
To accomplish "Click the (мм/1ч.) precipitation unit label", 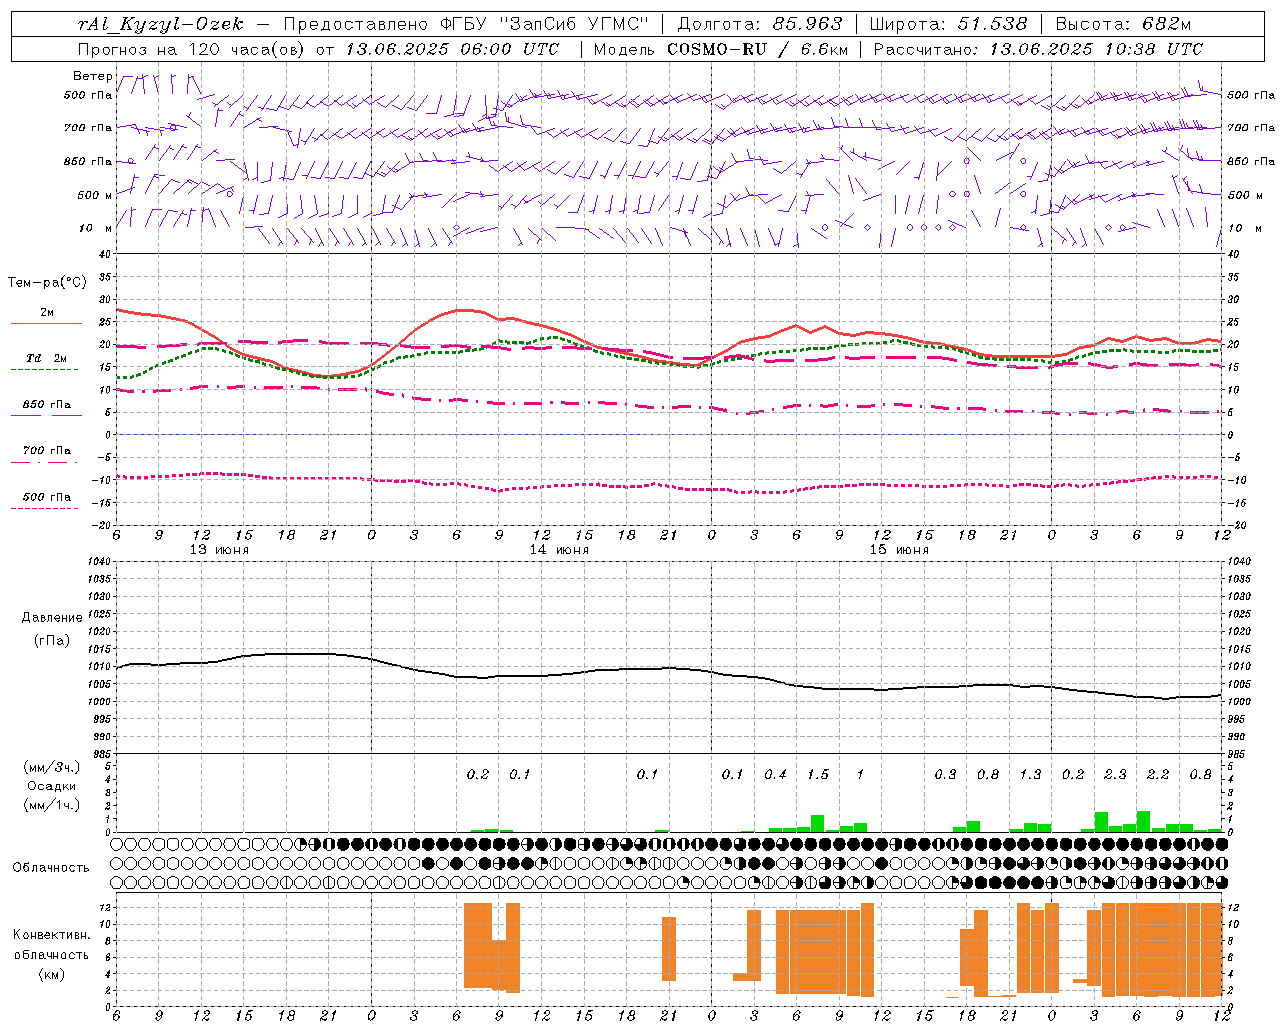I will [52, 805].
